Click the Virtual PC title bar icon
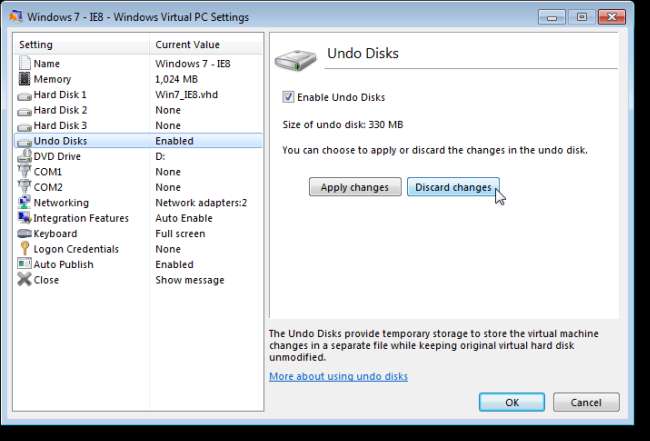Viewport: 650px width, 441px height. click(15, 17)
